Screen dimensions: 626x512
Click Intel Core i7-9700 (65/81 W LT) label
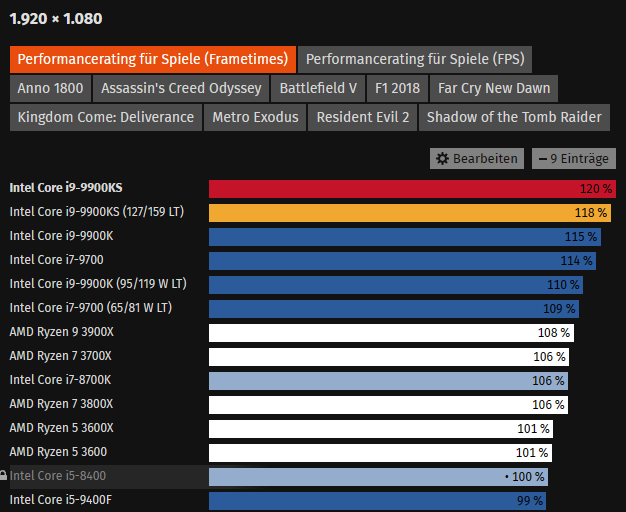pyautogui.click(x=91, y=308)
